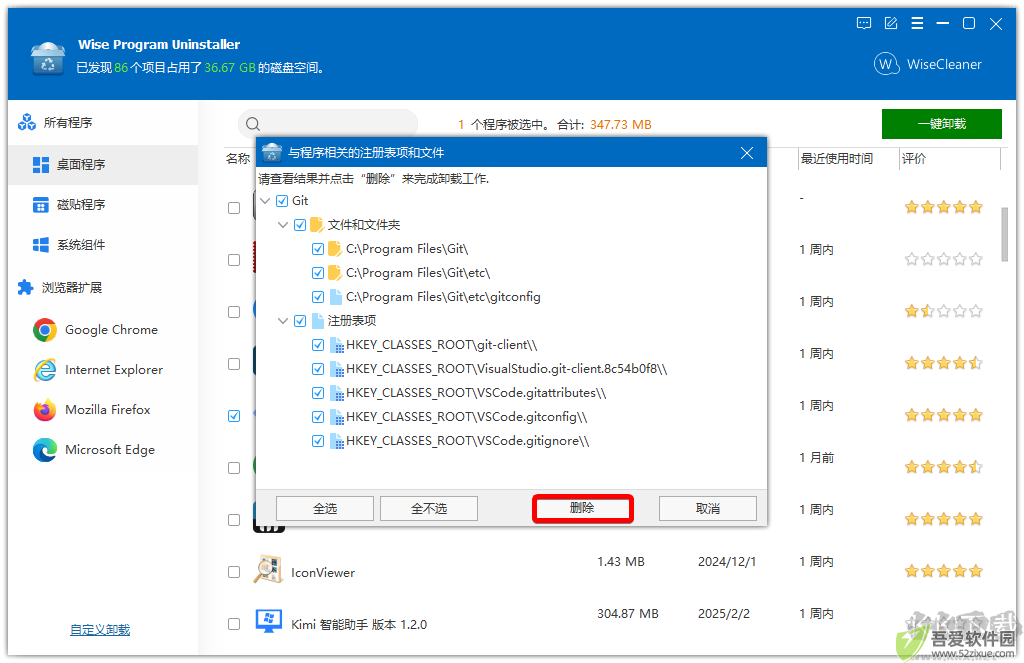Click the program list vertical scrollbar
Viewport: 1024px width, 663px height.
[x=1005, y=235]
